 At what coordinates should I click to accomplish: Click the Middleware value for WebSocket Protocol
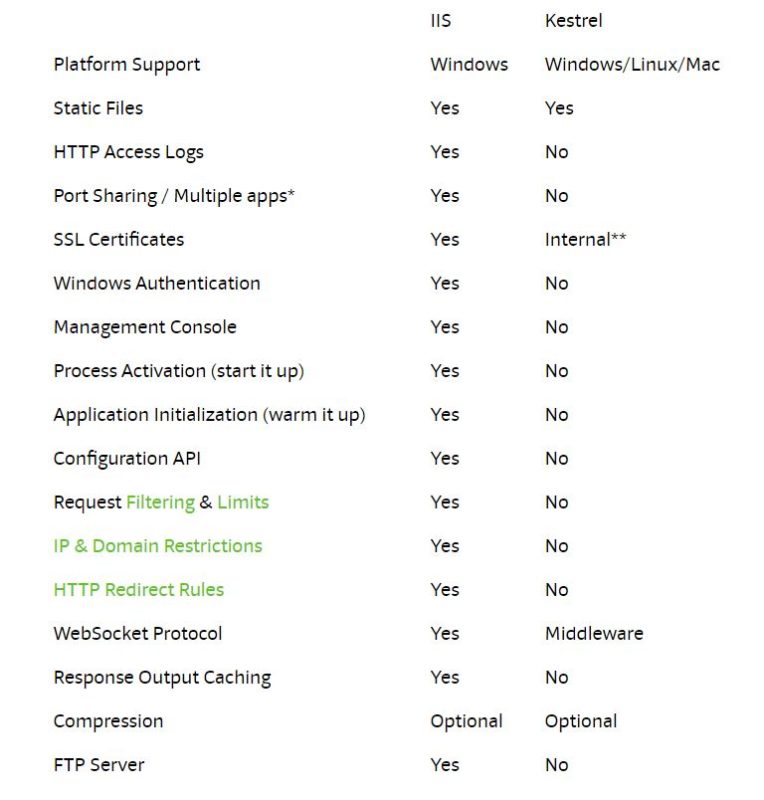pyautogui.click(x=593, y=633)
